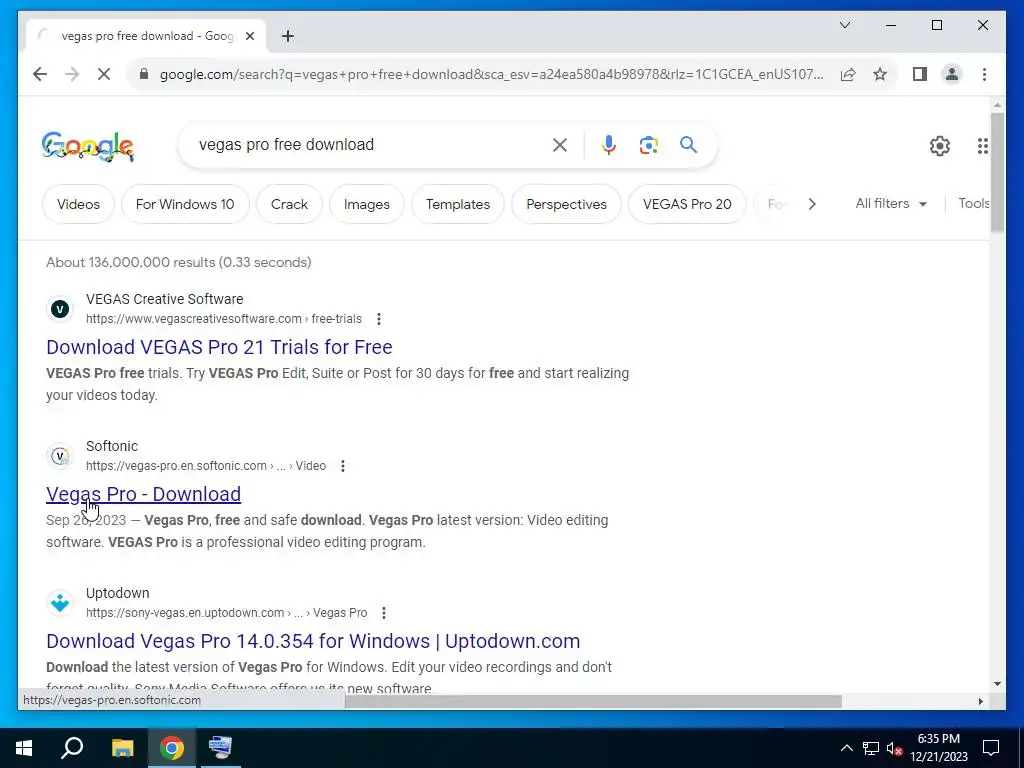Click the Chrome taskbar icon
The height and width of the screenshot is (768, 1024).
(172, 748)
